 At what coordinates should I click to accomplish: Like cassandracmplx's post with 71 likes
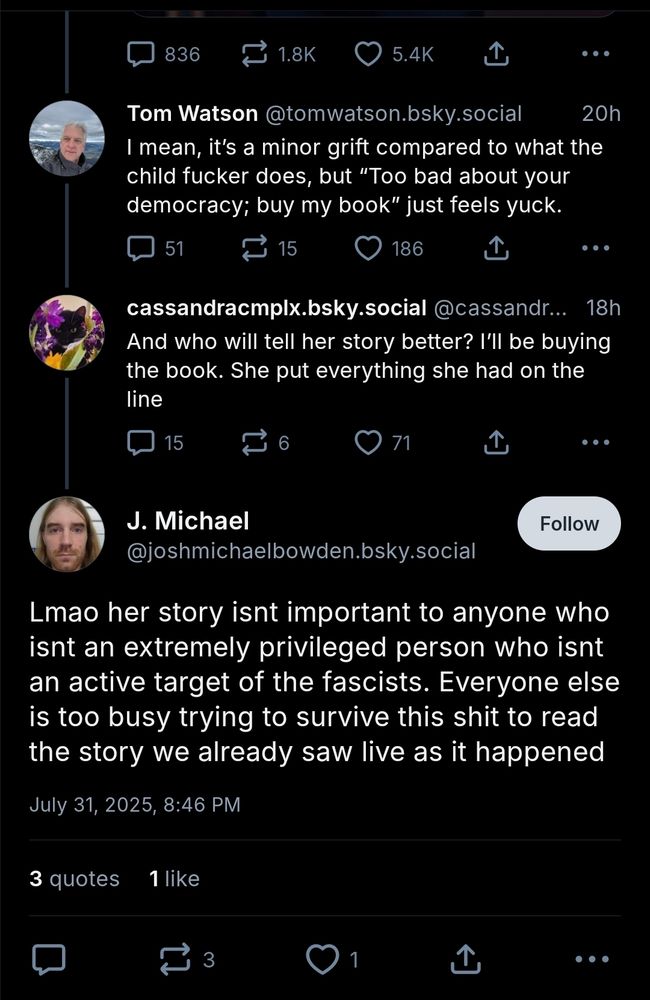[x=369, y=442]
